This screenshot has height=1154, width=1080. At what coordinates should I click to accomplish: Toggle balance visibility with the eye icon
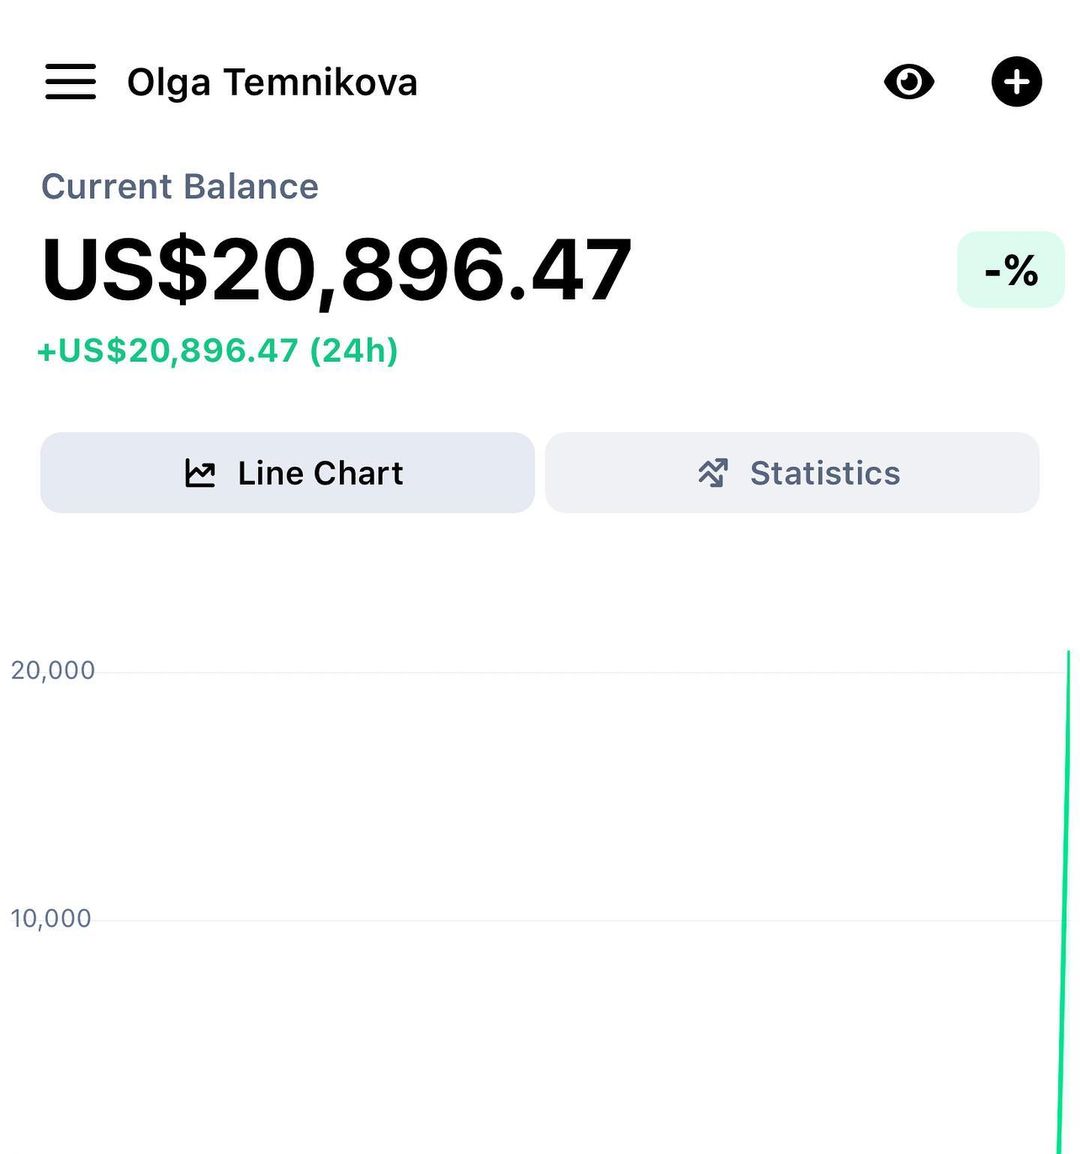click(909, 82)
